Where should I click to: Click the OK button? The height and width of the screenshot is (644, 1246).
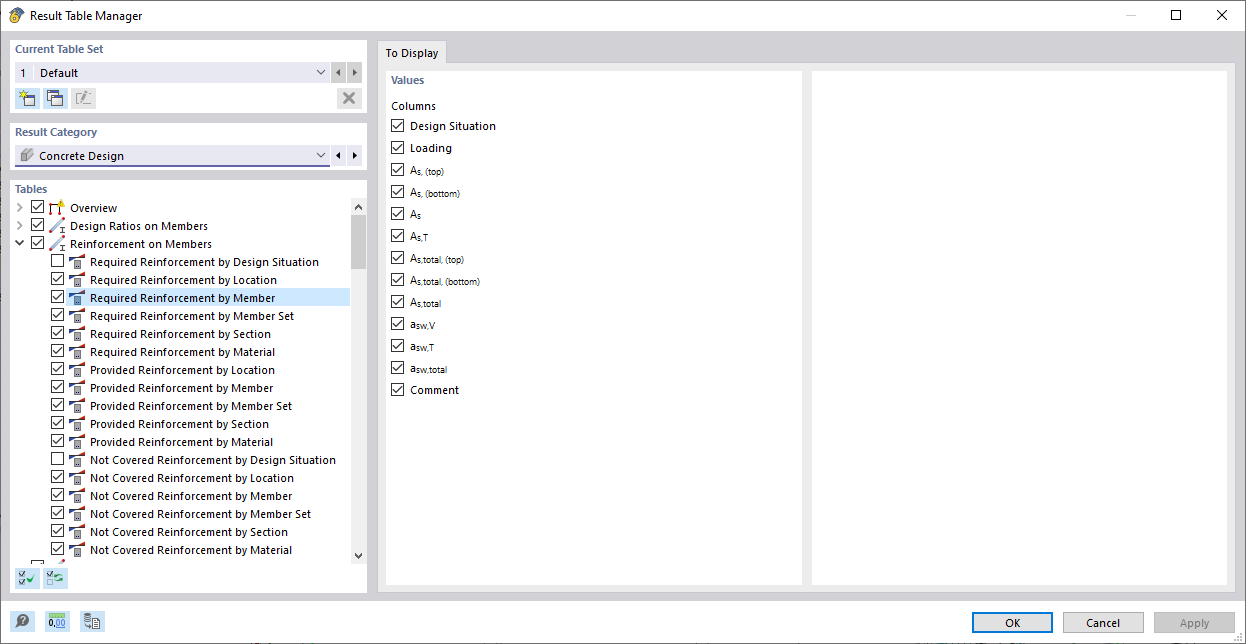pyautogui.click(x=1011, y=622)
